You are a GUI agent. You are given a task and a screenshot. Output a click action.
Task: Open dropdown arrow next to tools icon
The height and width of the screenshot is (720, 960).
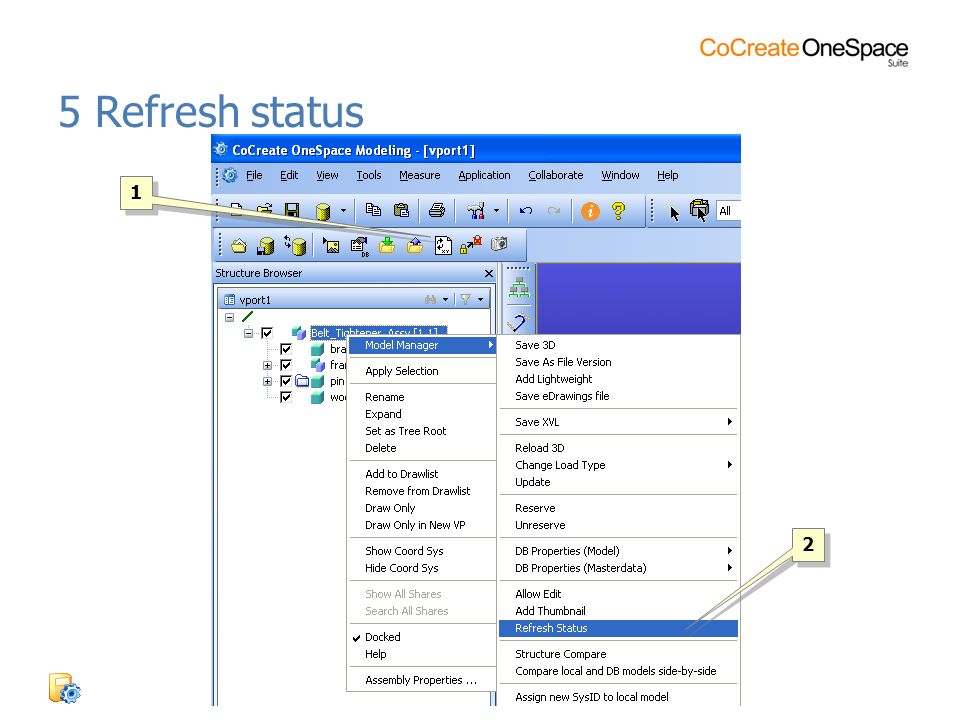[496, 211]
